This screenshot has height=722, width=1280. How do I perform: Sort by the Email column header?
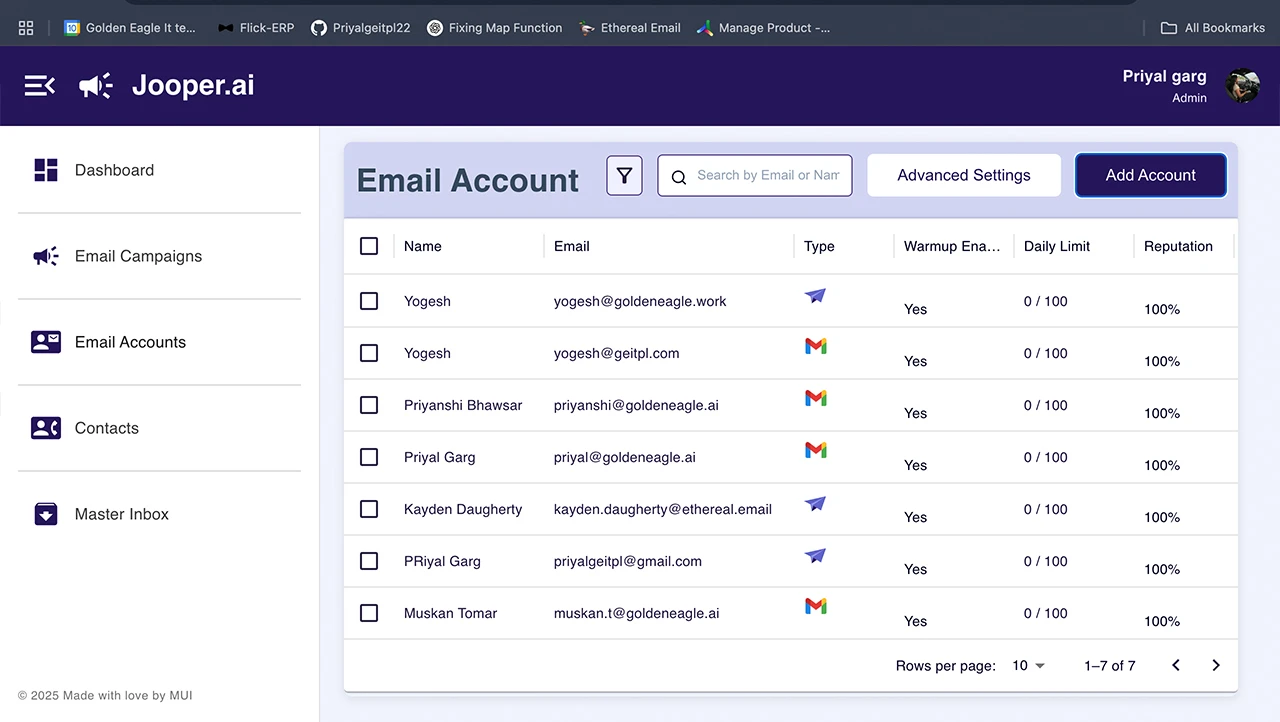point(572,246)
